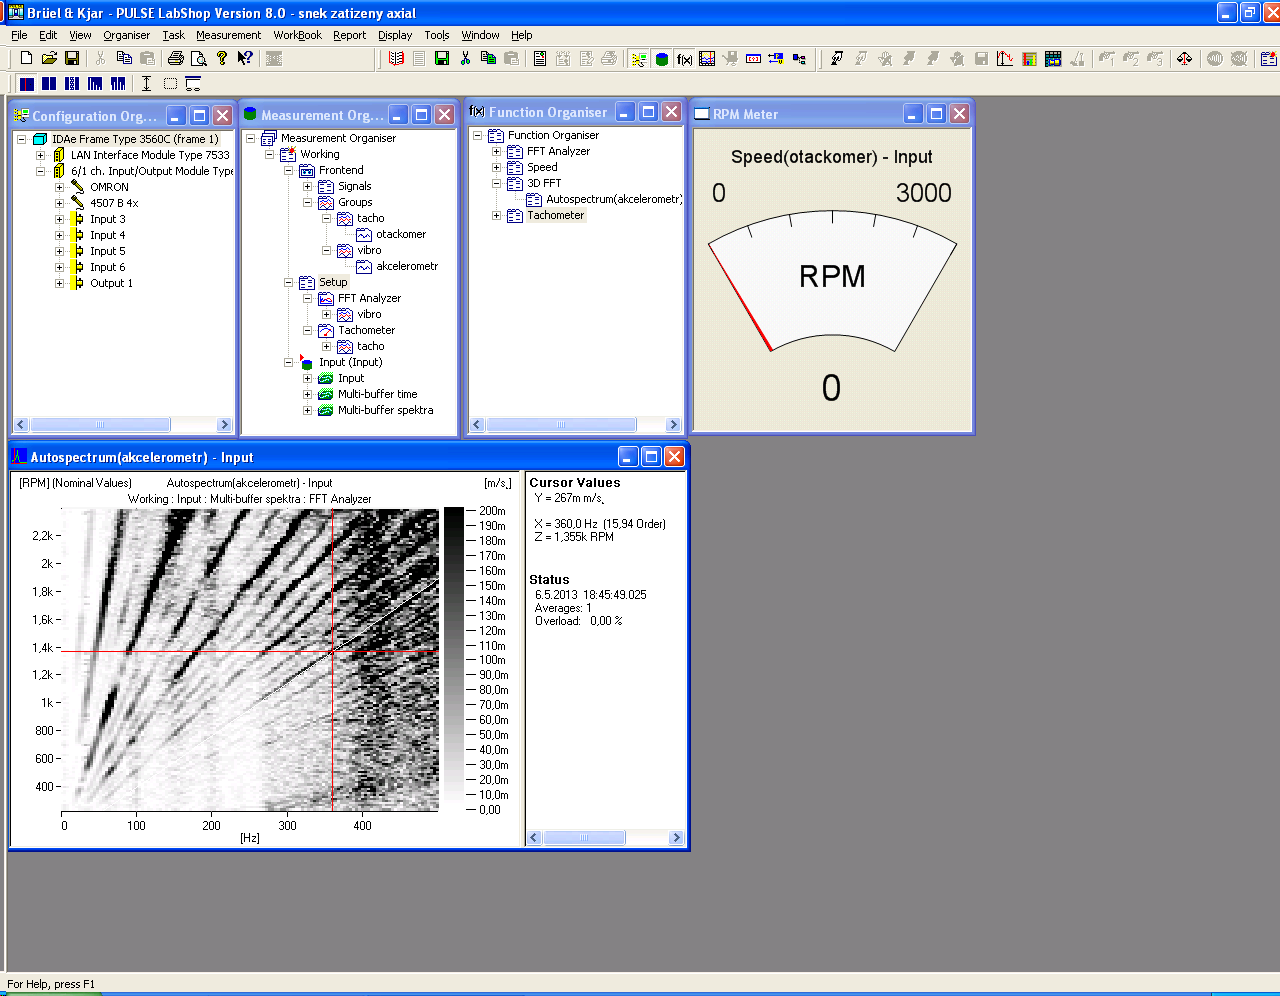Click the blue-yellow grid table toolbar icon

(1053, 59)
